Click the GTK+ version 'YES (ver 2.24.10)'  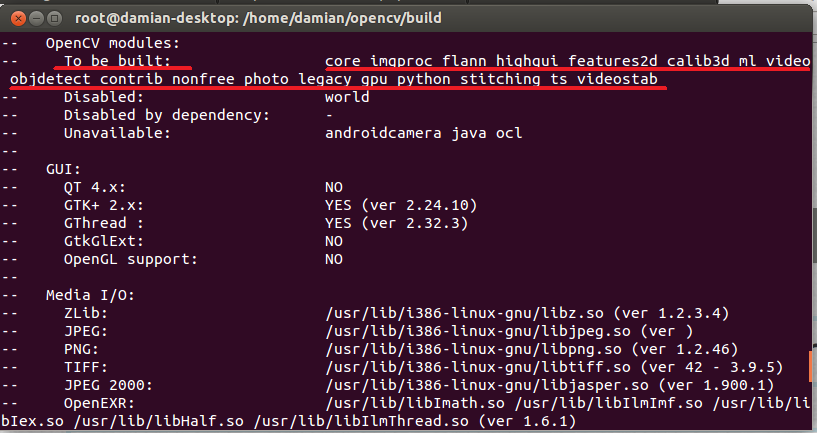401,205
